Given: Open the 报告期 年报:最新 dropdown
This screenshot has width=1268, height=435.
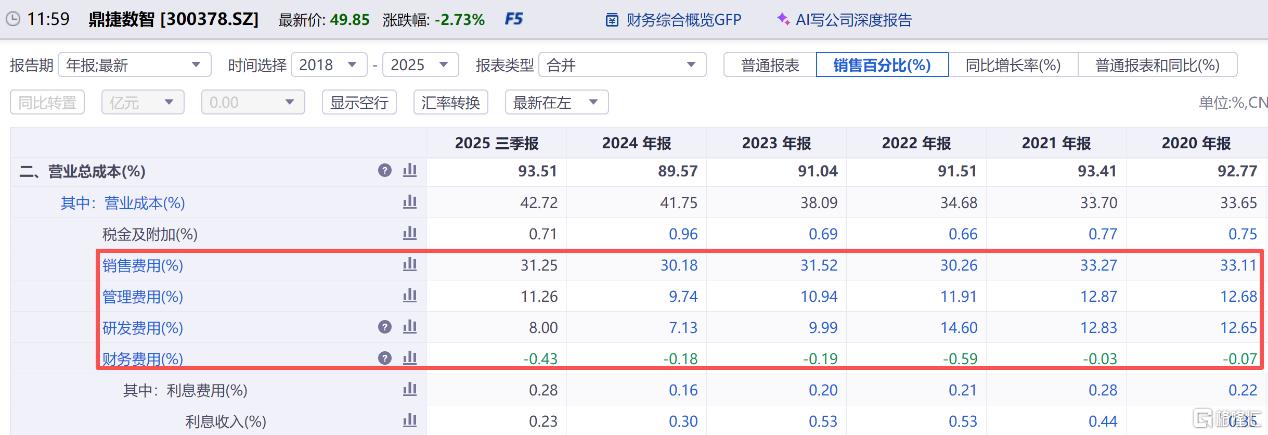Looking at the screenshot, I should tap(135, 65).
